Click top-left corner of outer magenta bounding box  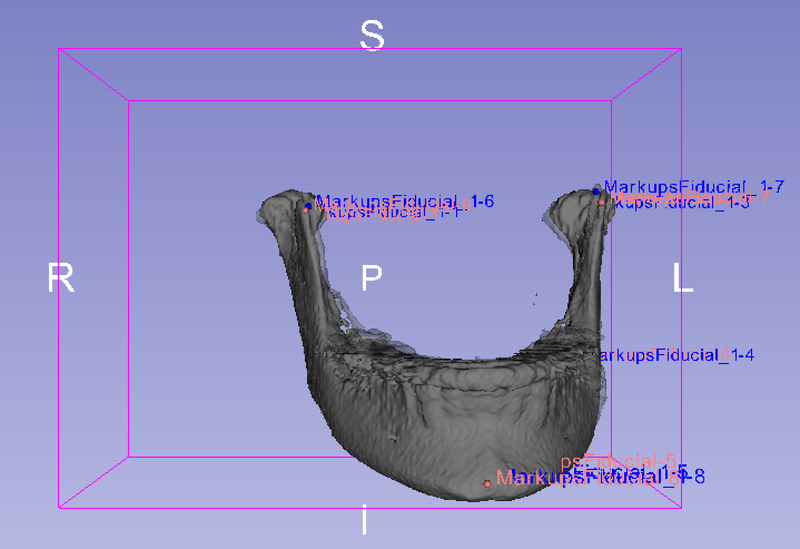tap(59, 49)
